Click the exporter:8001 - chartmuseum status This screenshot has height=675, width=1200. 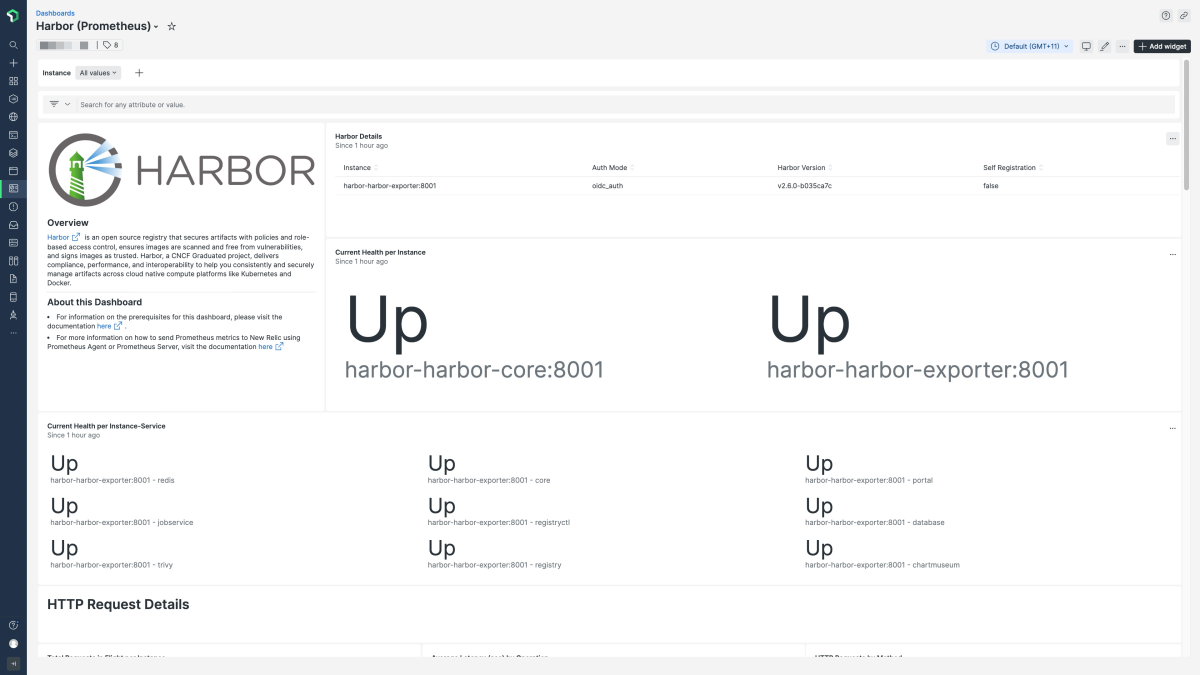(x=882, y=554)
